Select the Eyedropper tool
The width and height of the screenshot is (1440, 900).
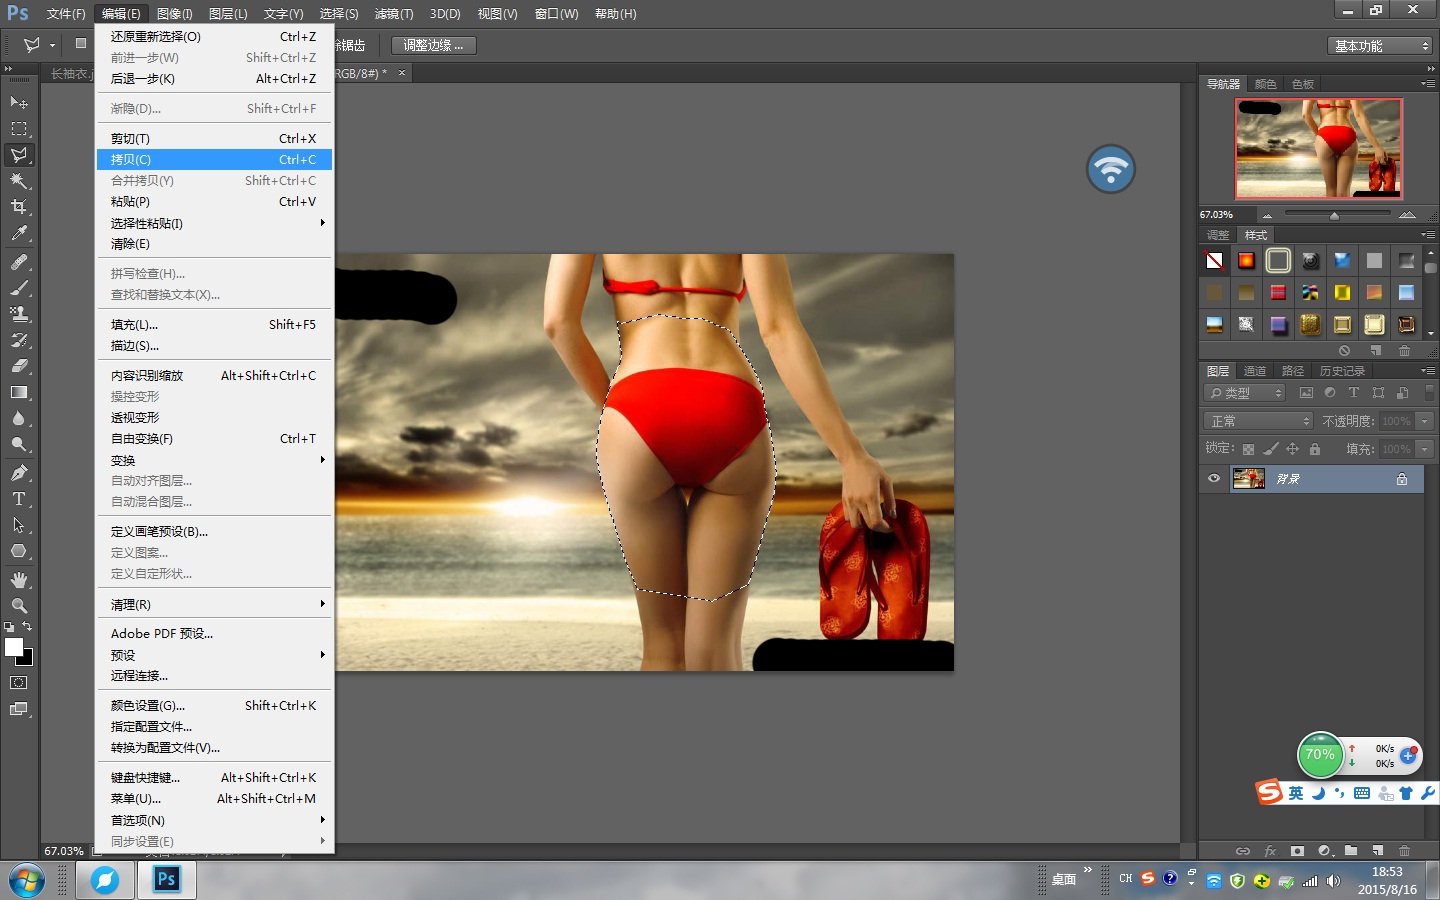(x=19, y=233)
